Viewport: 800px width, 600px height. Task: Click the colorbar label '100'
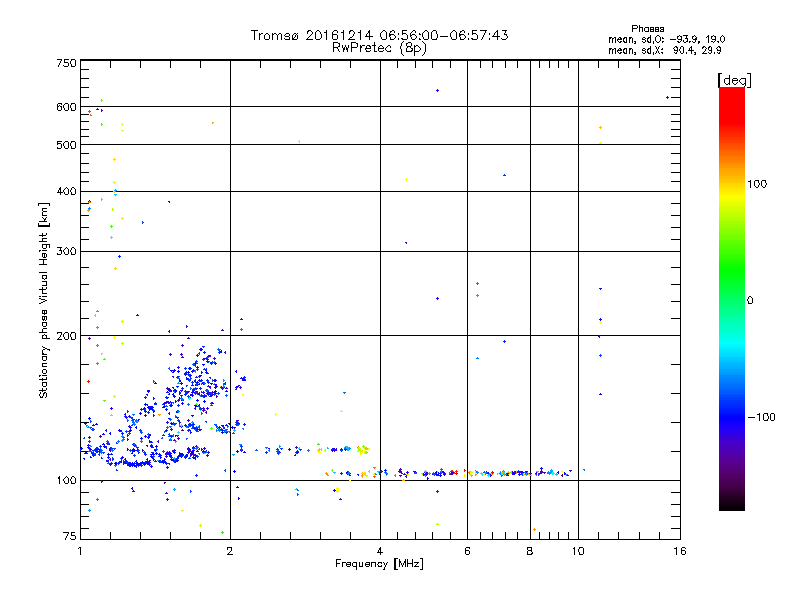pyautogui.click(x=757, y=184)
